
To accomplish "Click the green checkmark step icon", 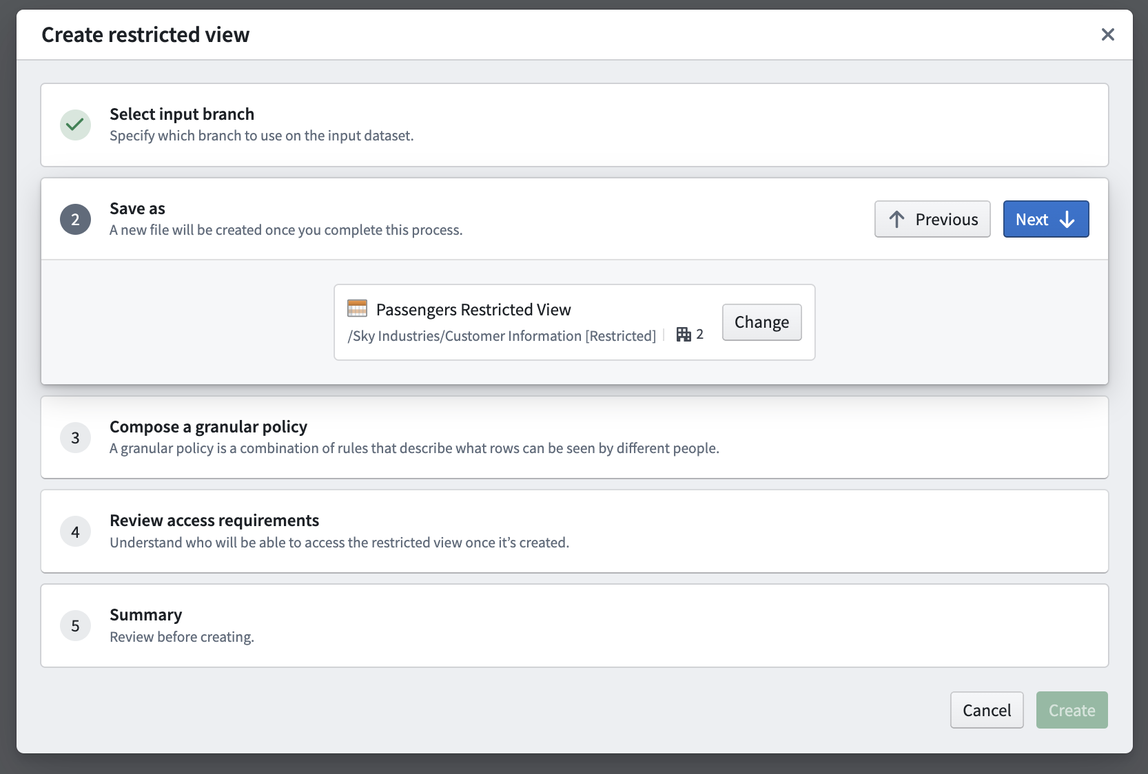I will 75,124.
